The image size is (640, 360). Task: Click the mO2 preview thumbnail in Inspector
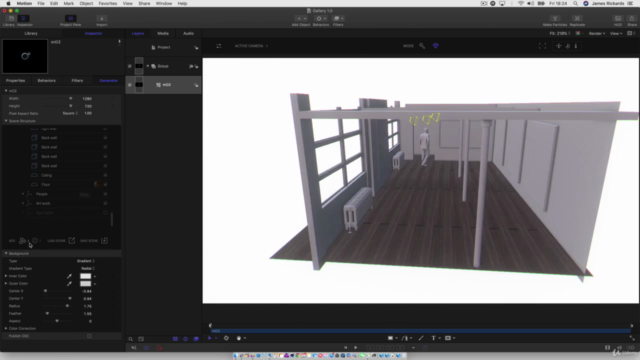25,56
